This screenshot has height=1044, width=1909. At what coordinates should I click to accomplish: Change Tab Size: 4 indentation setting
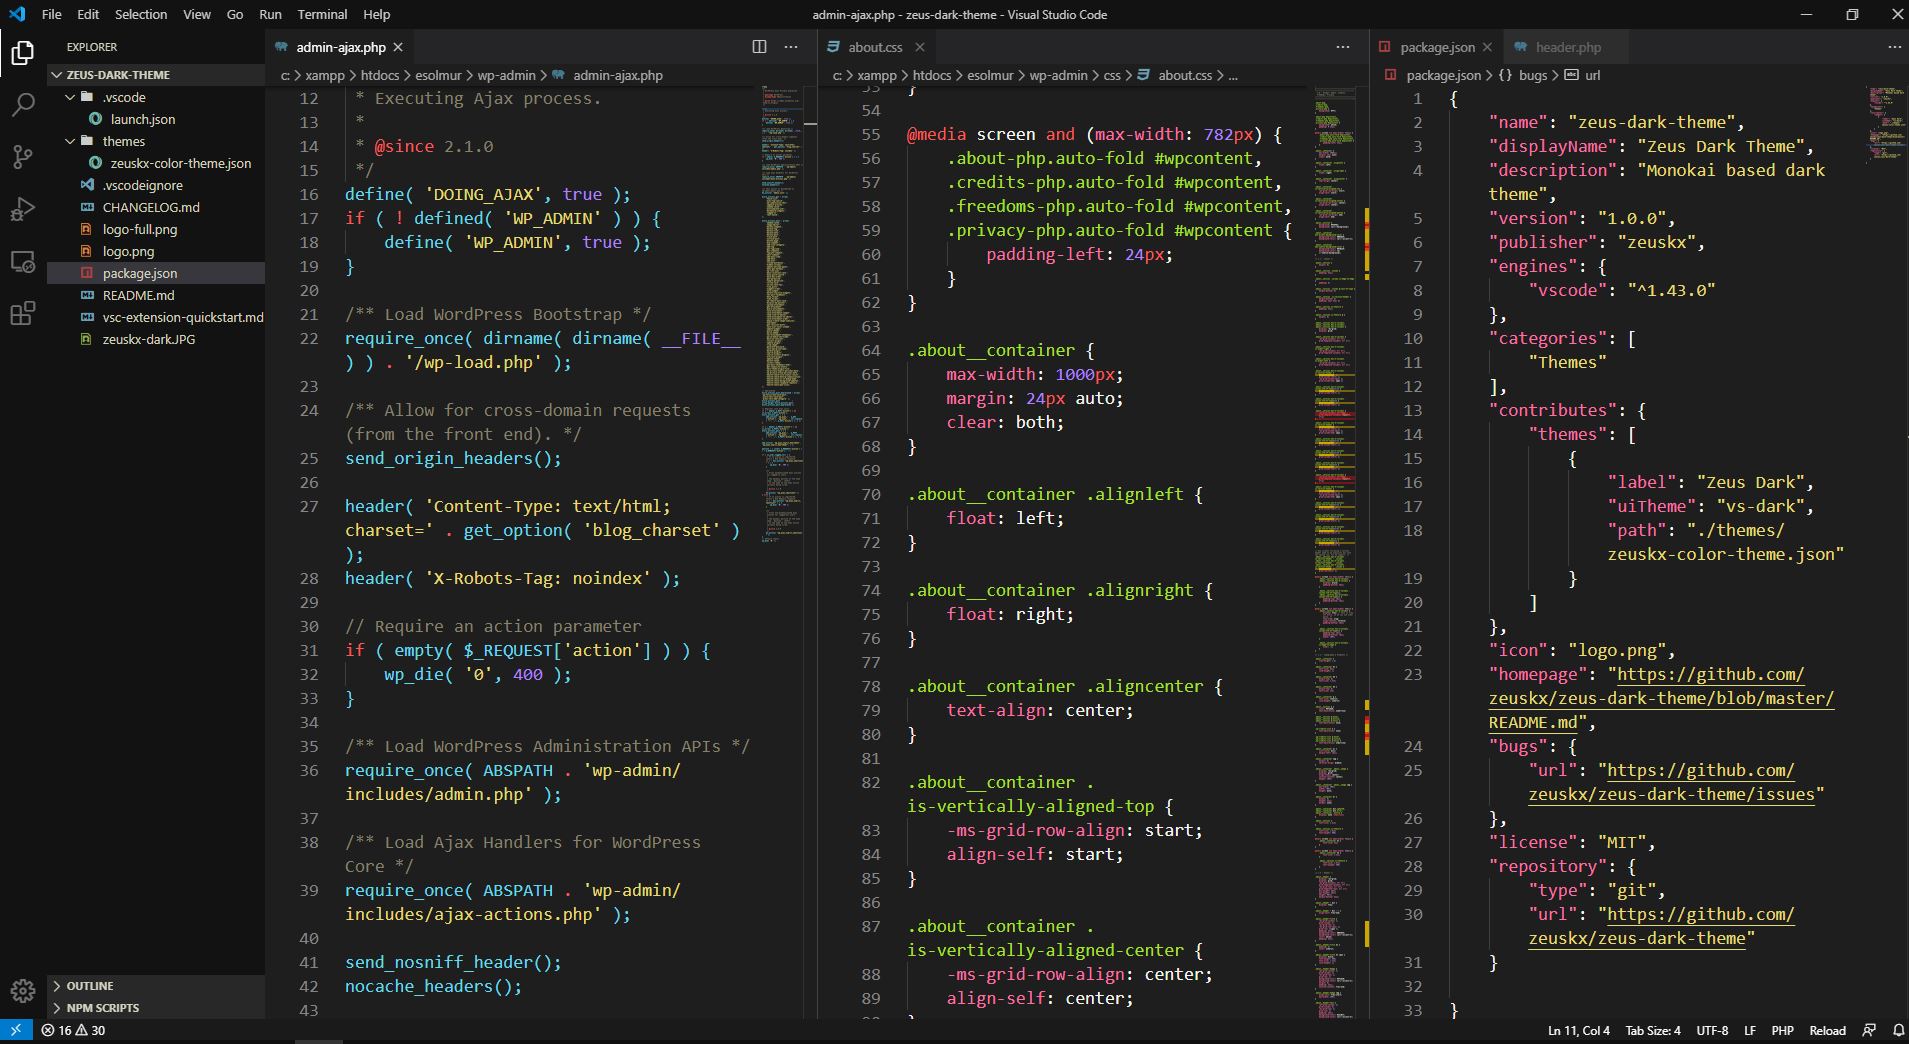click(x=1652, y=1030)
